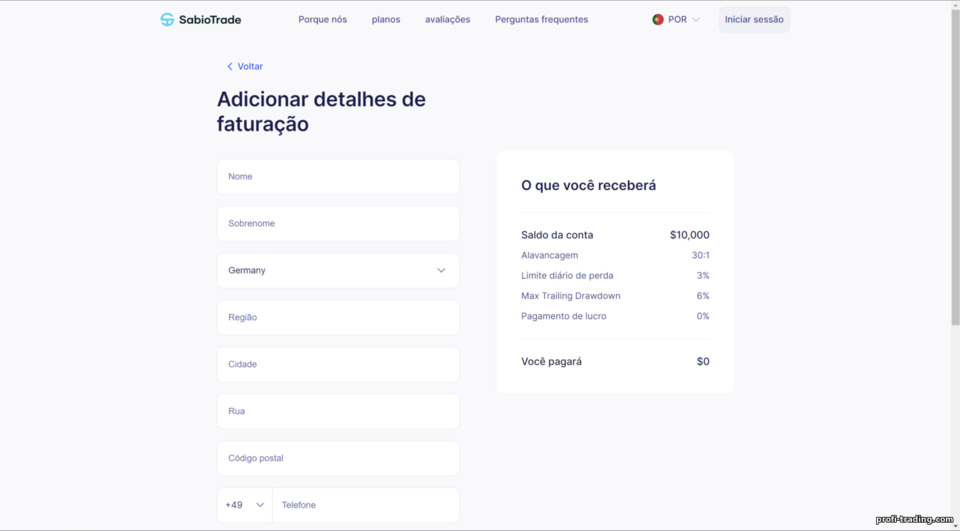Click the O que você receberá heading
The width and height of the screenshot is (960, 531).
pos(588,186)
